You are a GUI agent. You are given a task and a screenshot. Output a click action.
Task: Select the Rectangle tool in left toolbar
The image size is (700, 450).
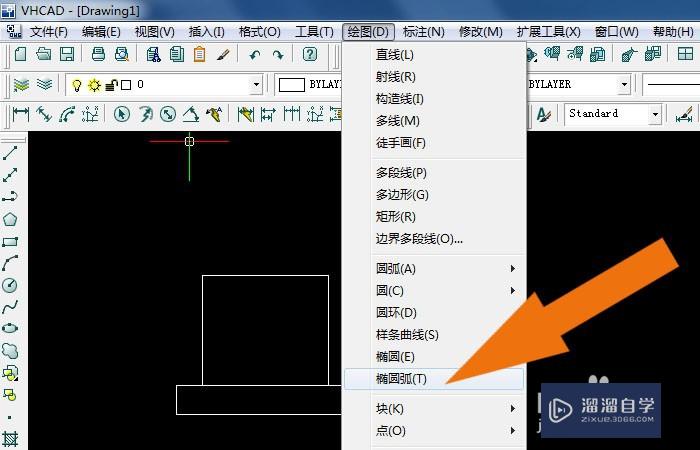tap(10, 242)
